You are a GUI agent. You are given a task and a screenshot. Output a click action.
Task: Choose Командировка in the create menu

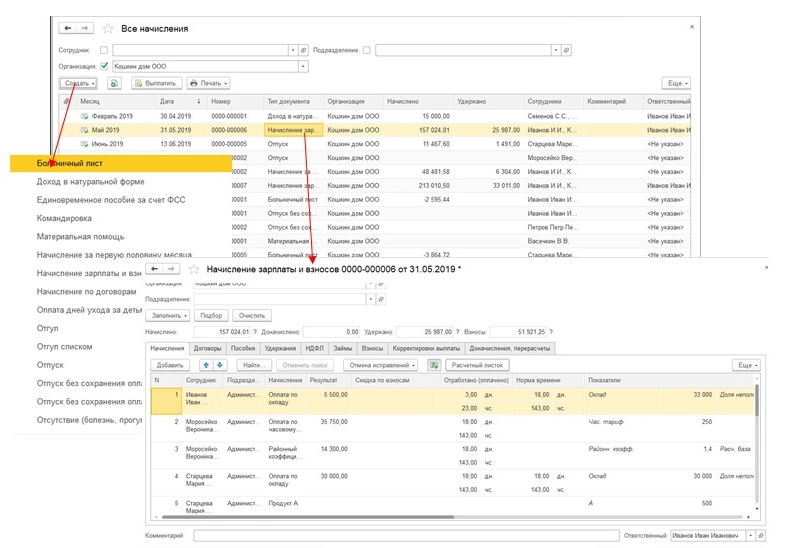point(66,218)
